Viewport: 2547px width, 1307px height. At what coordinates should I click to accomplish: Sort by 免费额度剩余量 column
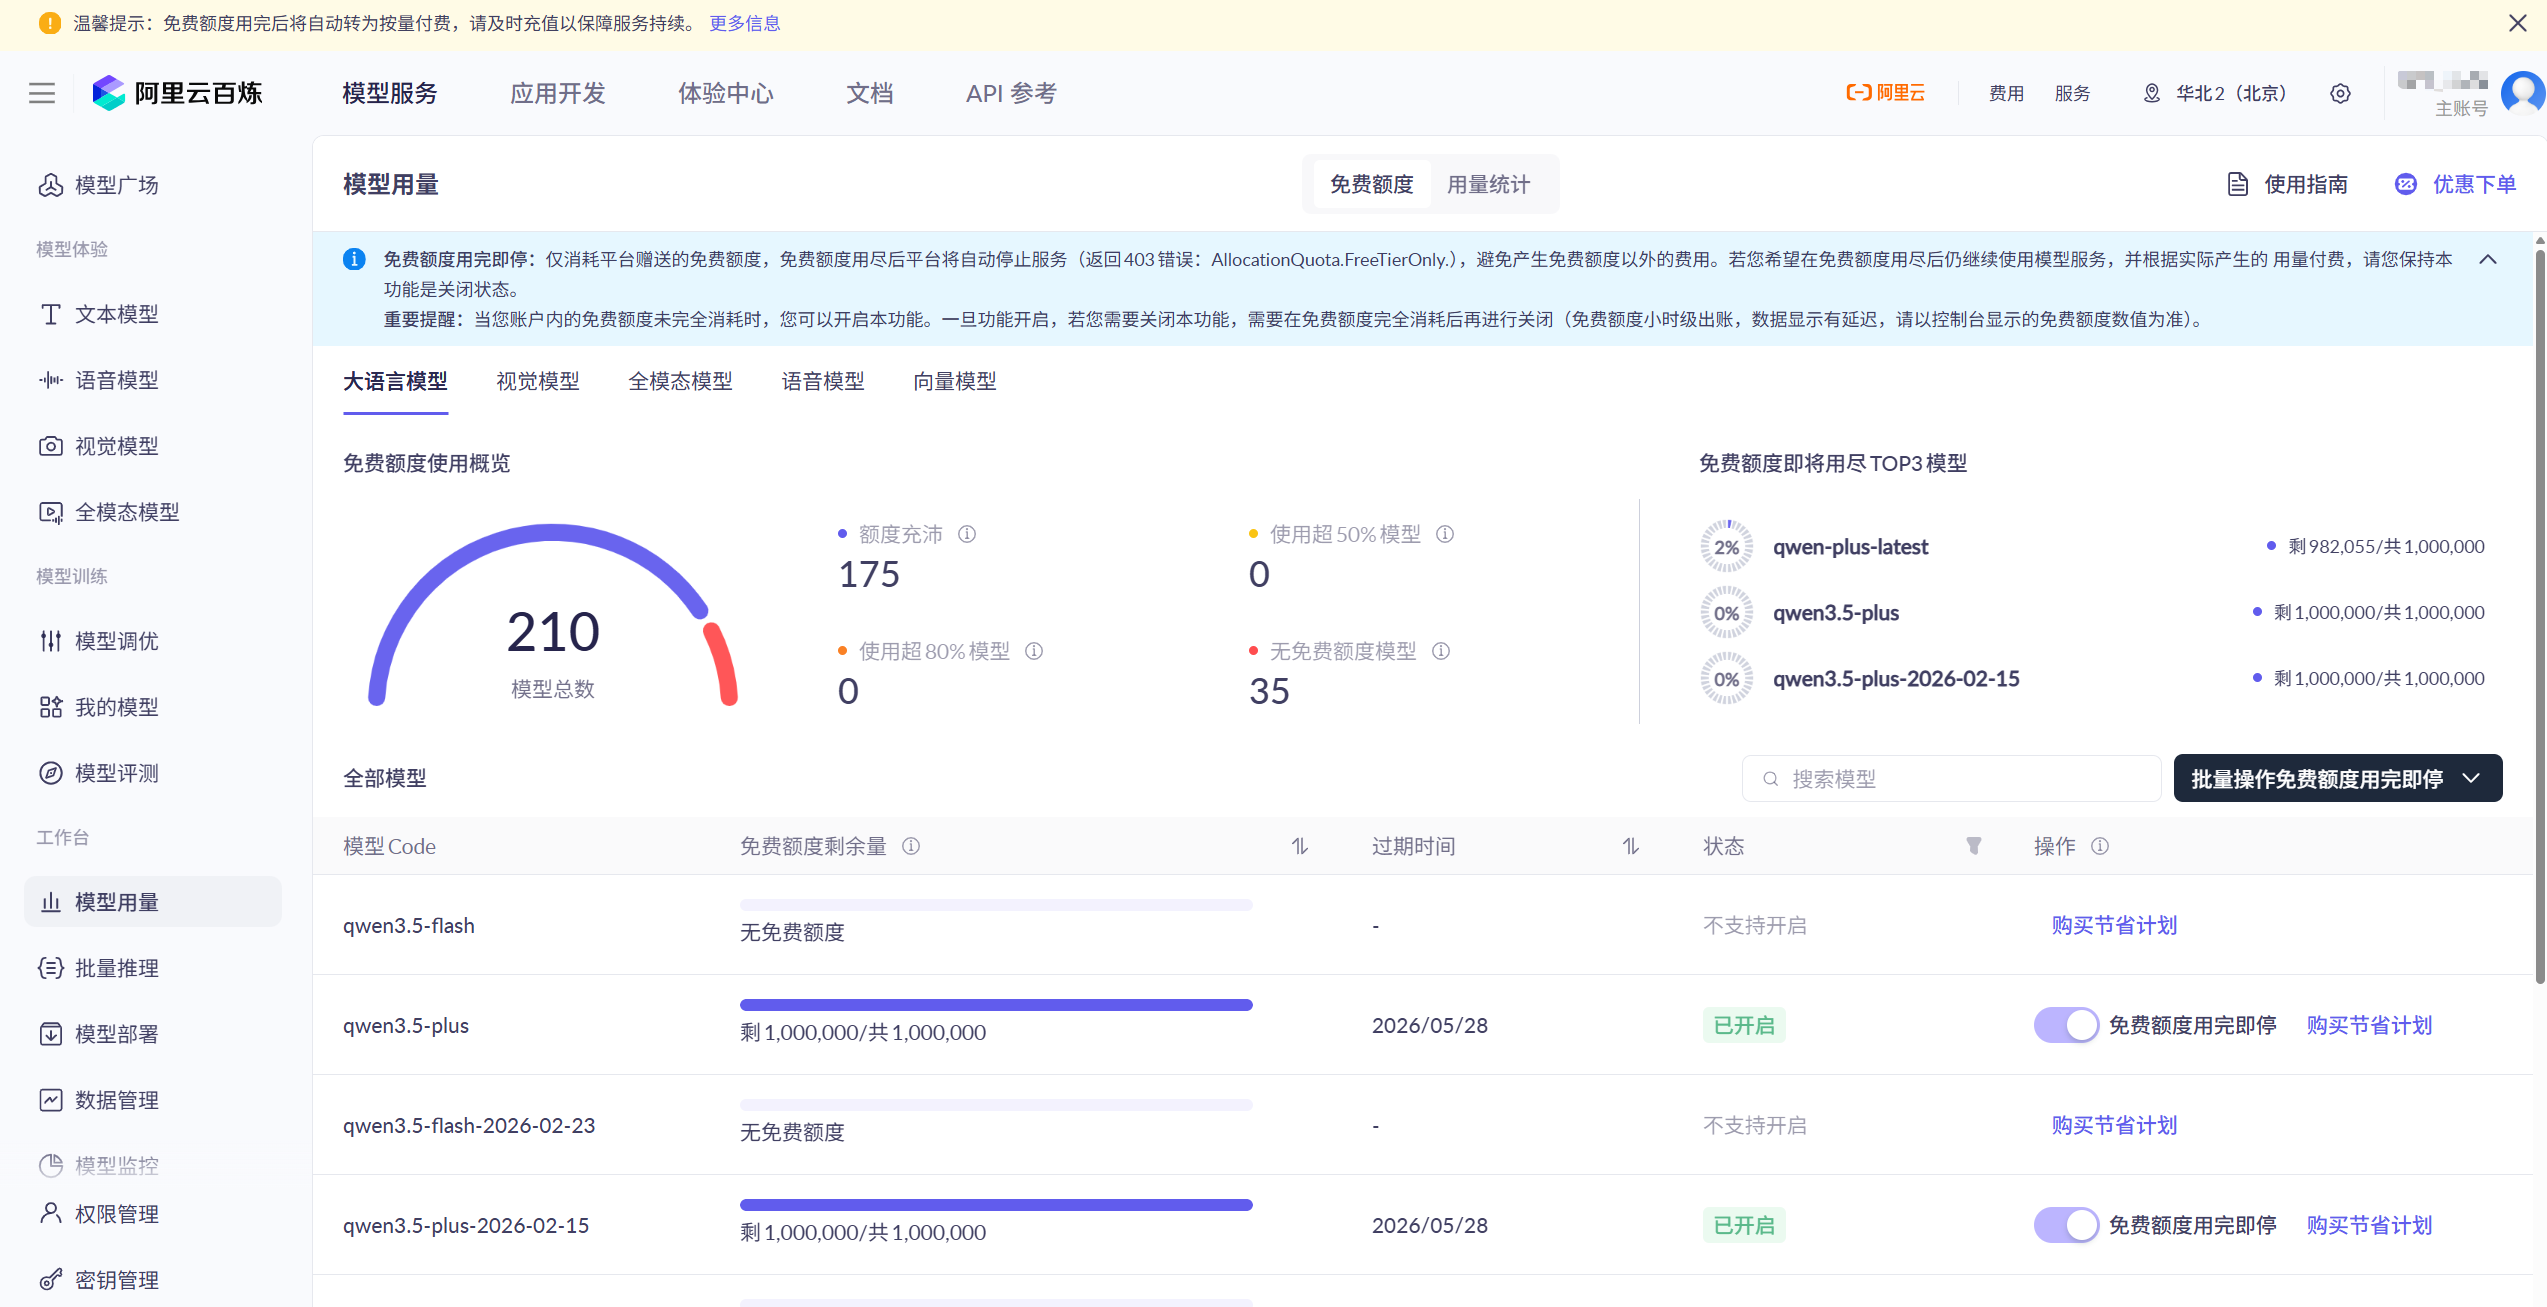coord(1300,846)
